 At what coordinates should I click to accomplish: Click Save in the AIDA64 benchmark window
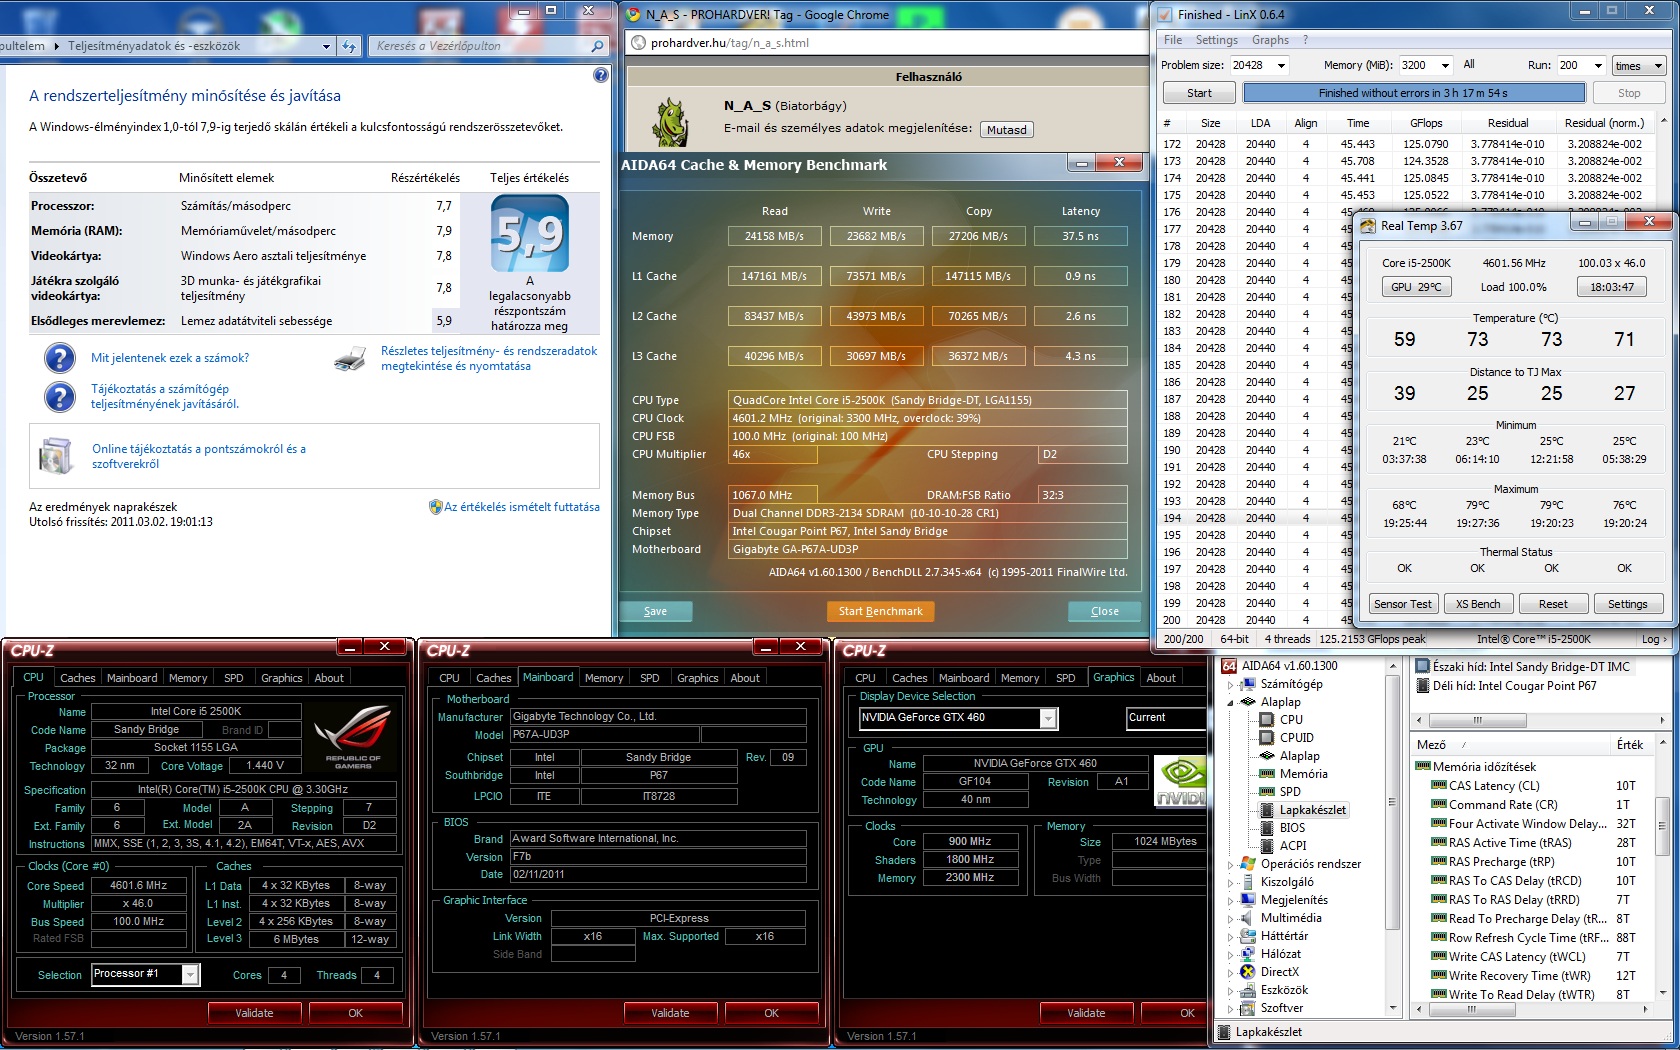tap(655, 611)
